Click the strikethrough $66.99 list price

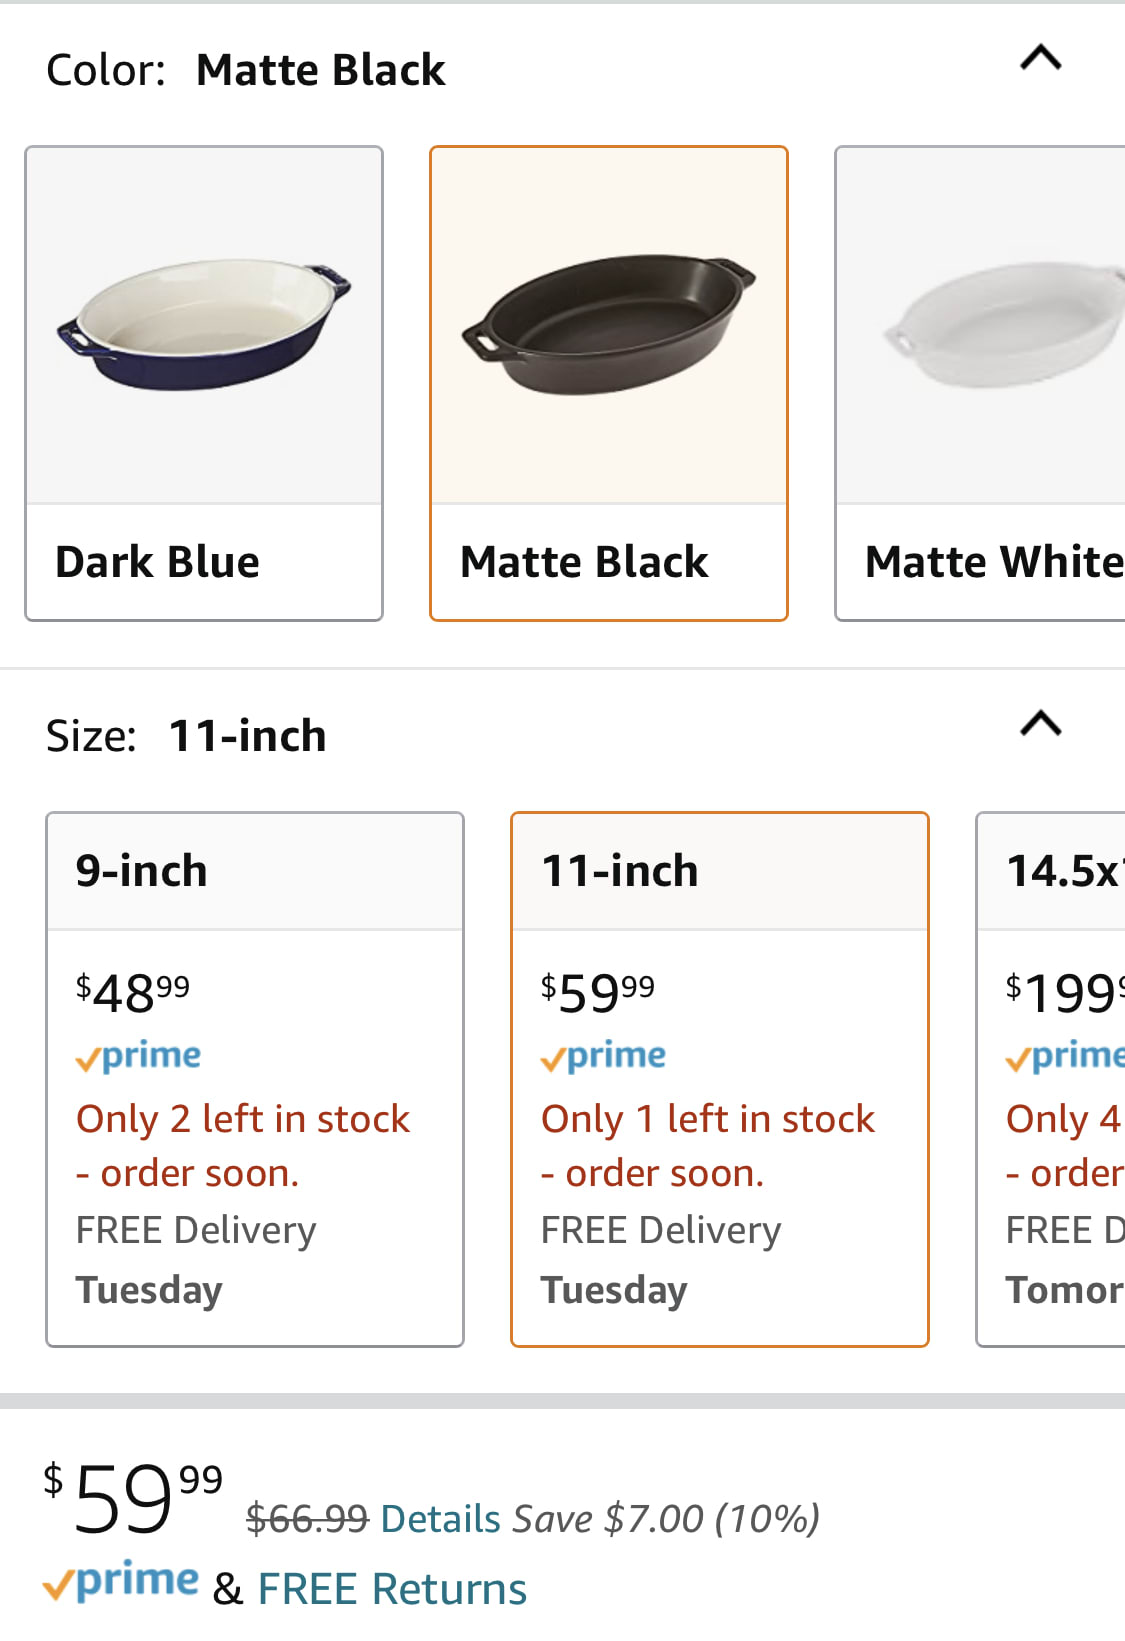[307, 1519]
